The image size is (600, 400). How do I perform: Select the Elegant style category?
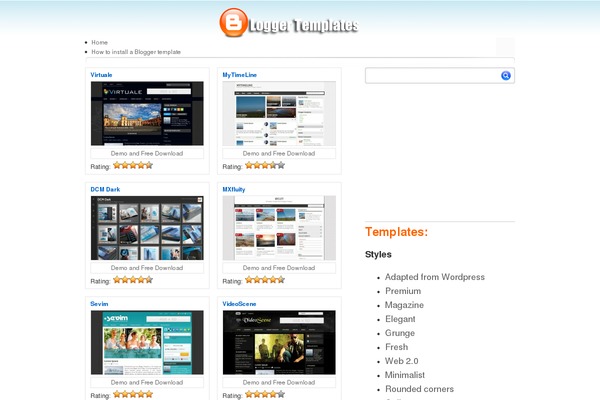pyautogui.click(x=400, y=319)
